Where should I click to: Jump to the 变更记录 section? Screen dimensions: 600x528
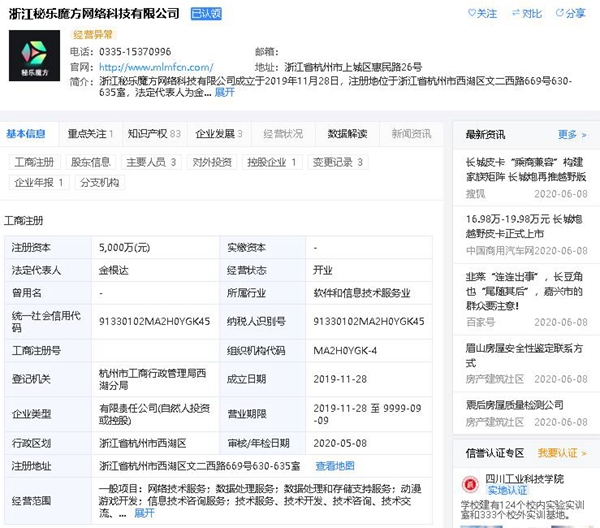[337, 162]
